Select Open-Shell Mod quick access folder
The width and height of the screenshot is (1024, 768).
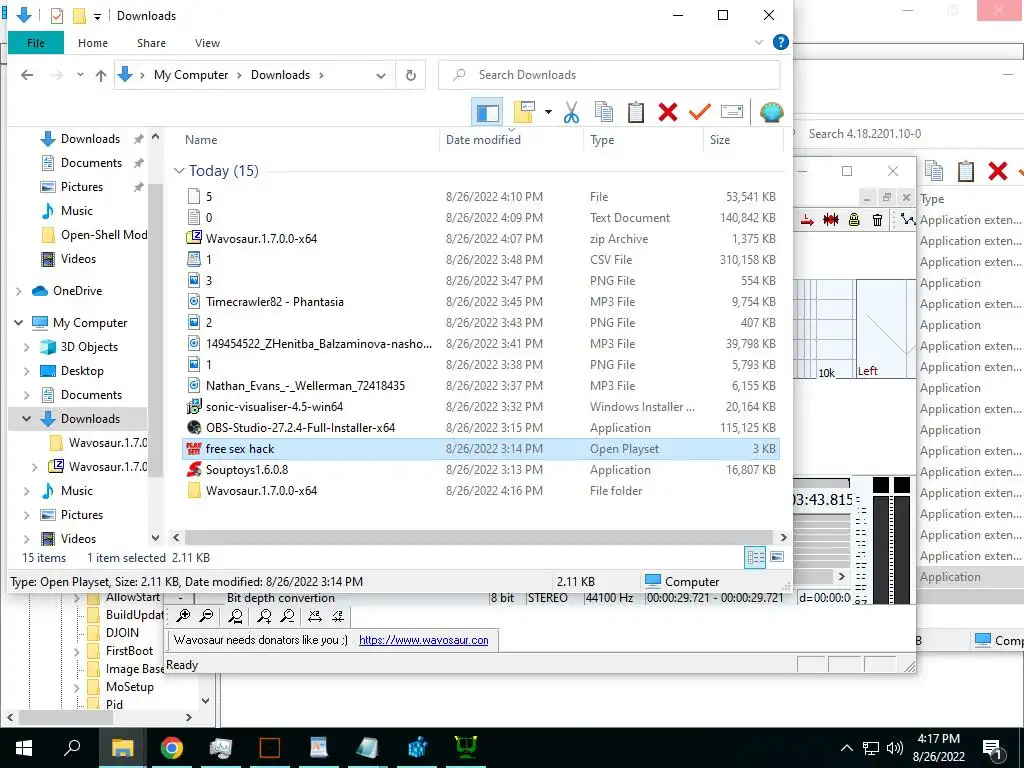tap(94, 235)
